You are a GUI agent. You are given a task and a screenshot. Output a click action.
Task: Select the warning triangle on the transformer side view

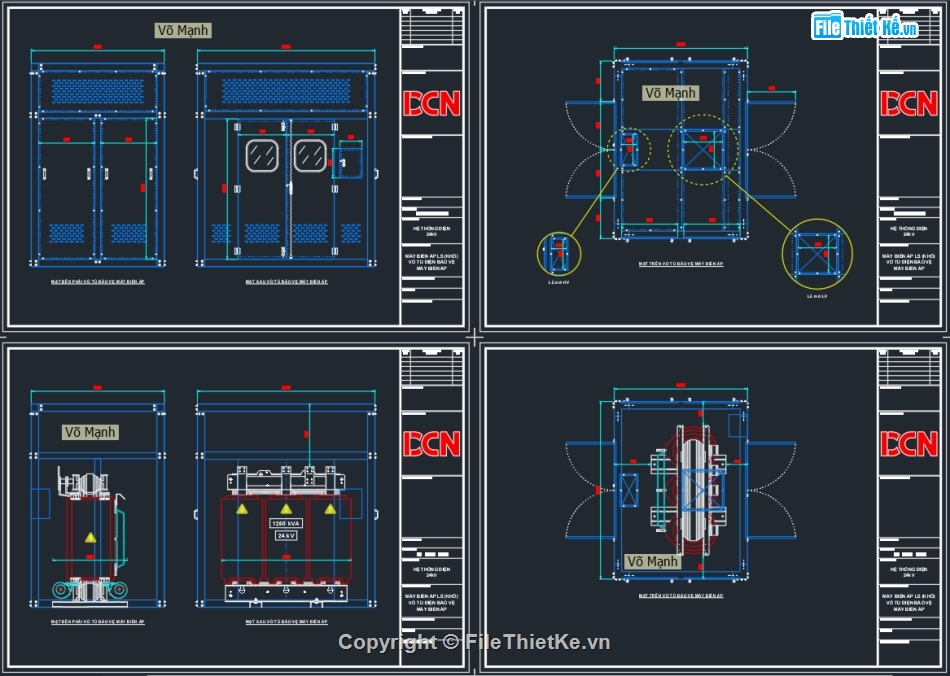[x=90, y=537]
